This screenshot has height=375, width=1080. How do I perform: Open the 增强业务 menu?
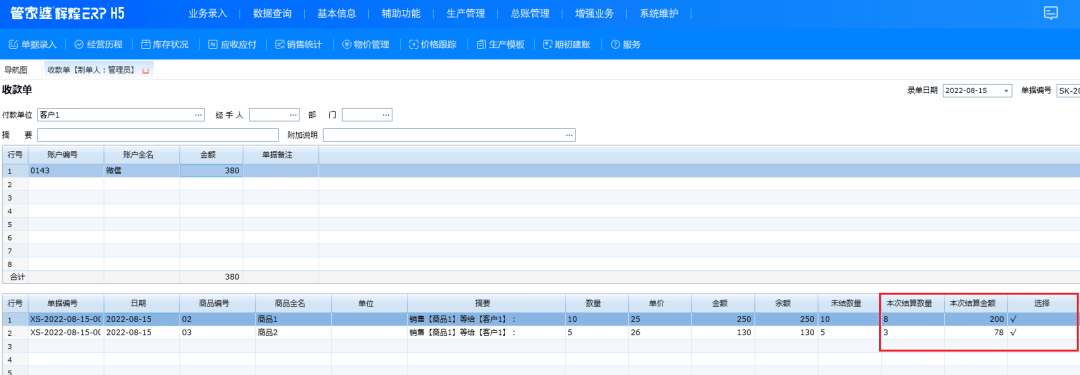(x=594, y=13)
